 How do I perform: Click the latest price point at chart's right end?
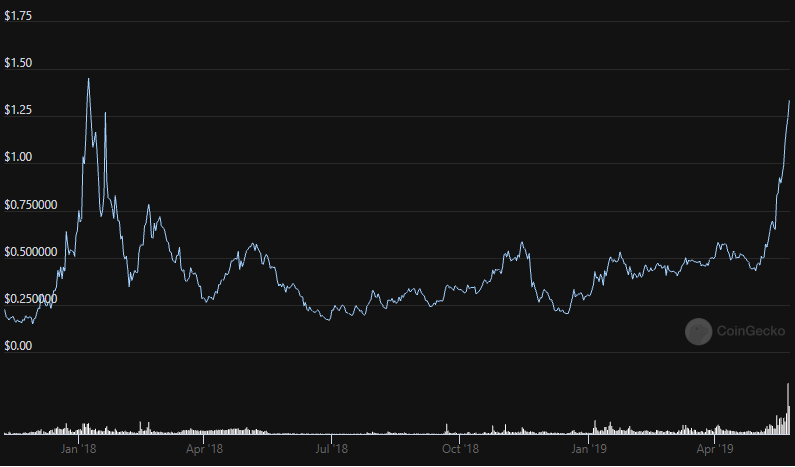789,101
